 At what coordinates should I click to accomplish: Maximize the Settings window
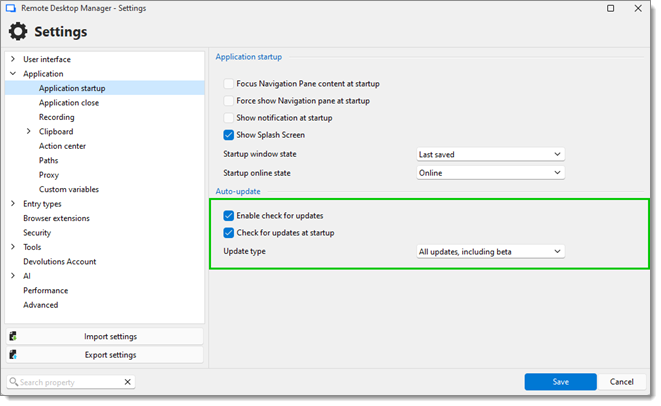[x=610, y=8]
